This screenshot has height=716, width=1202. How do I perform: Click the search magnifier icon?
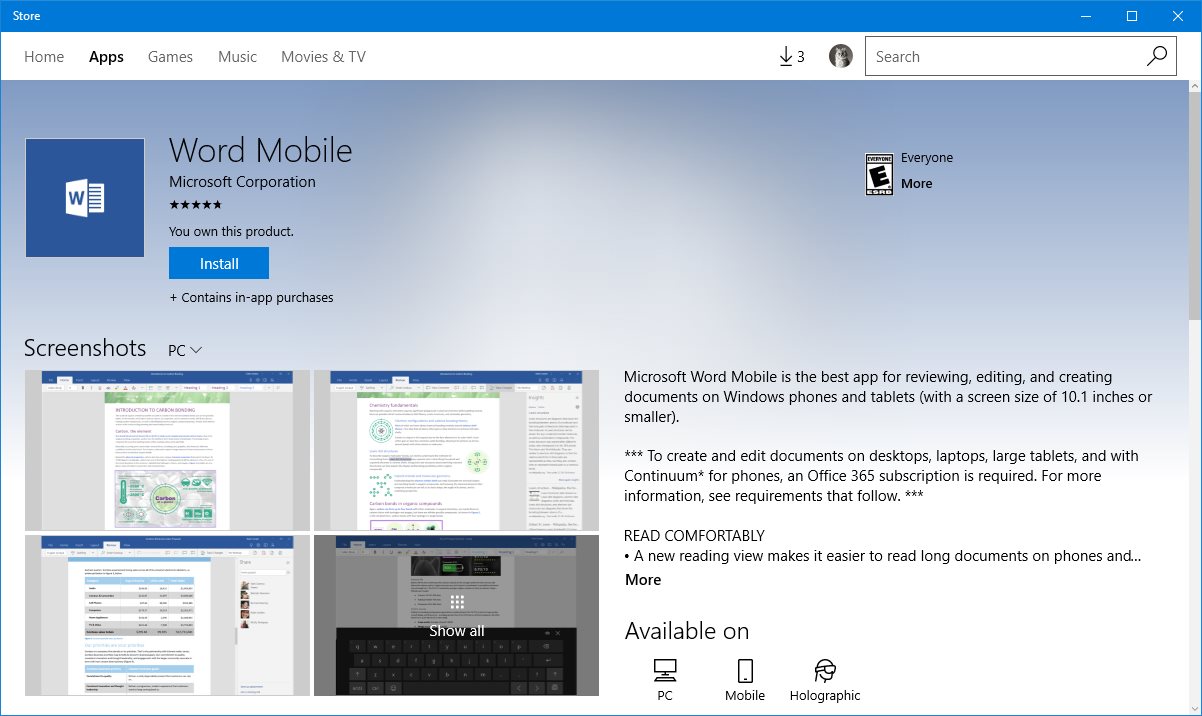(x=1156, y=57)
